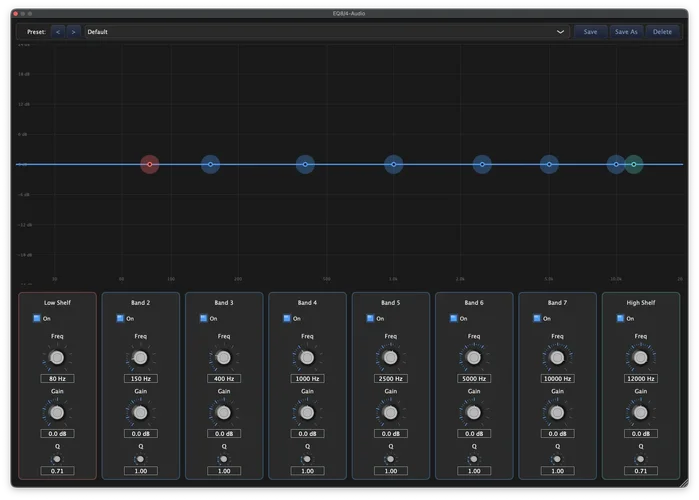Click the Delete preset button
The image size is (699, 500).
(x=662, y=32)
